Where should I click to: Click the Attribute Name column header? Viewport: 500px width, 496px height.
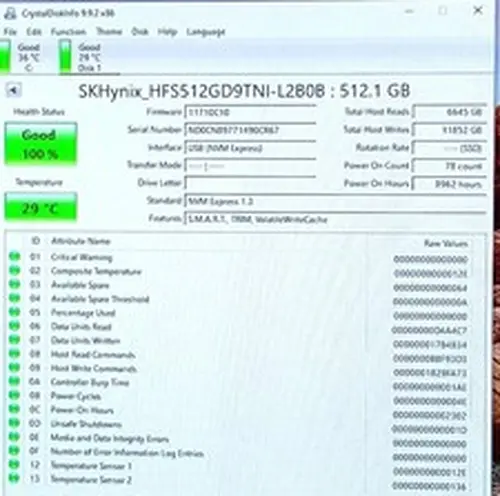(81, 241)
